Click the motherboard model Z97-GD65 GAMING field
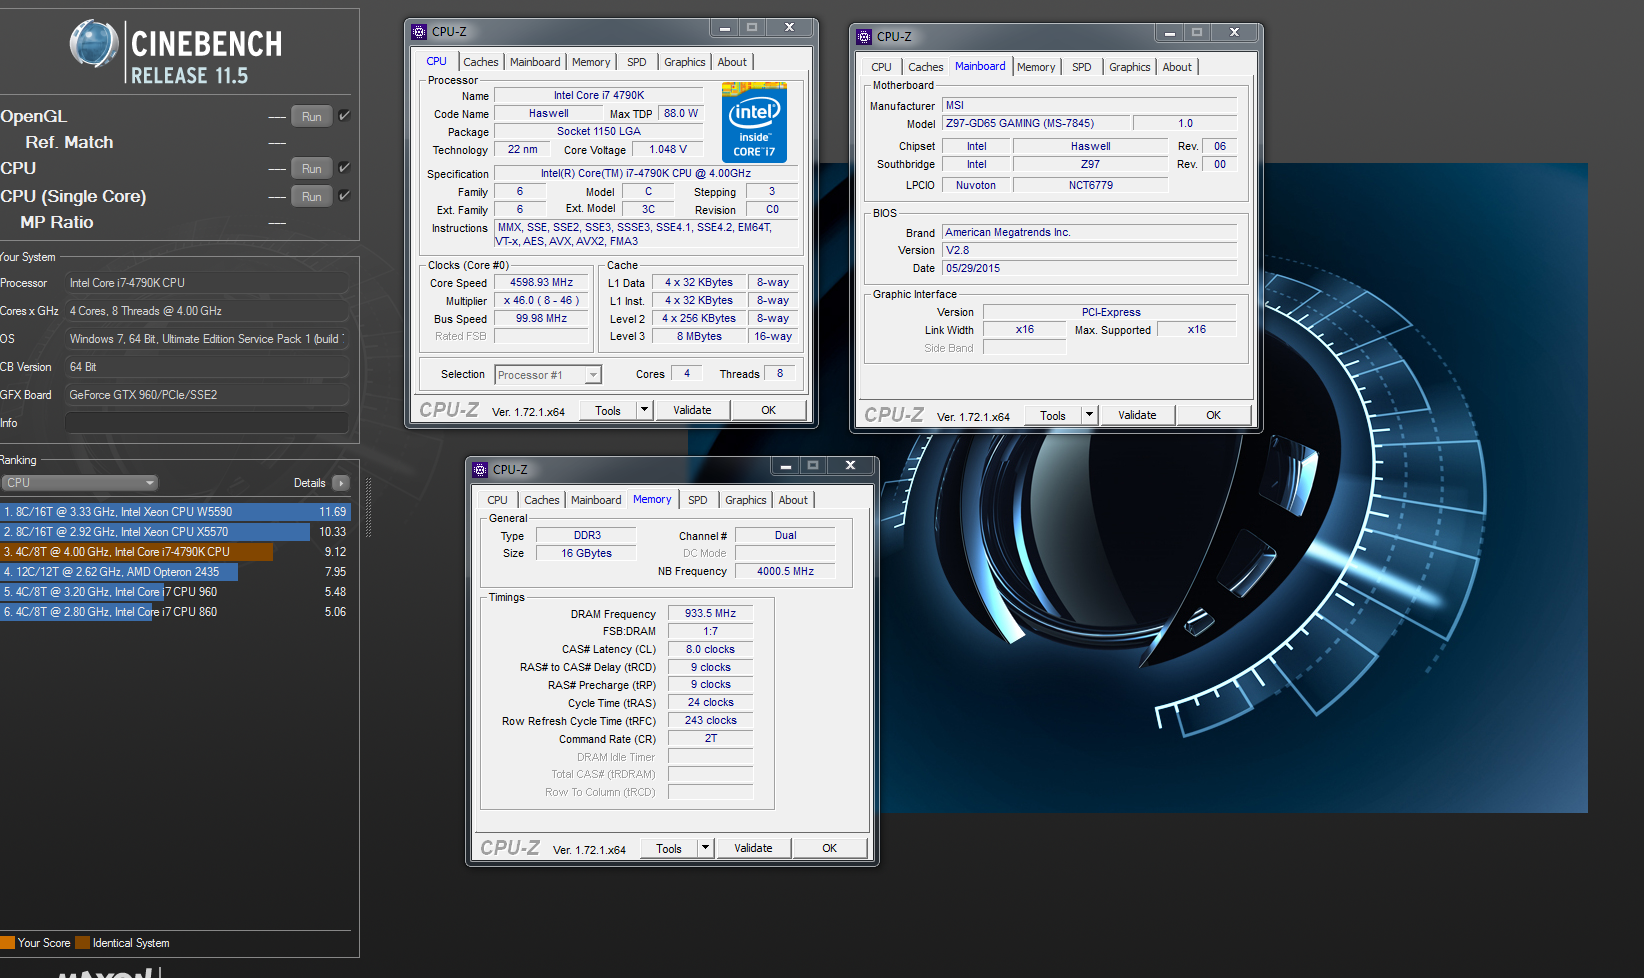This screenshot has width=1644, height=978. tap(1036, 123)
